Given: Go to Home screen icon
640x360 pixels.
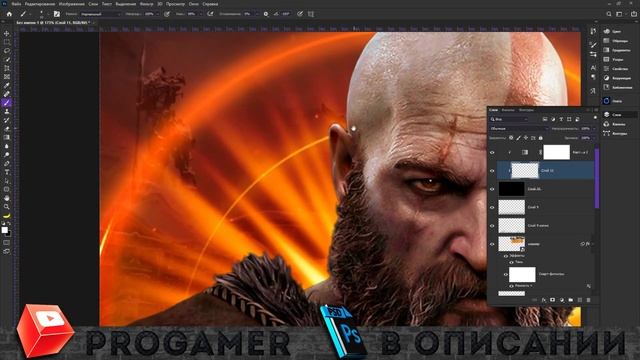Looking at the screenshot, I should (x=9, y=14).
